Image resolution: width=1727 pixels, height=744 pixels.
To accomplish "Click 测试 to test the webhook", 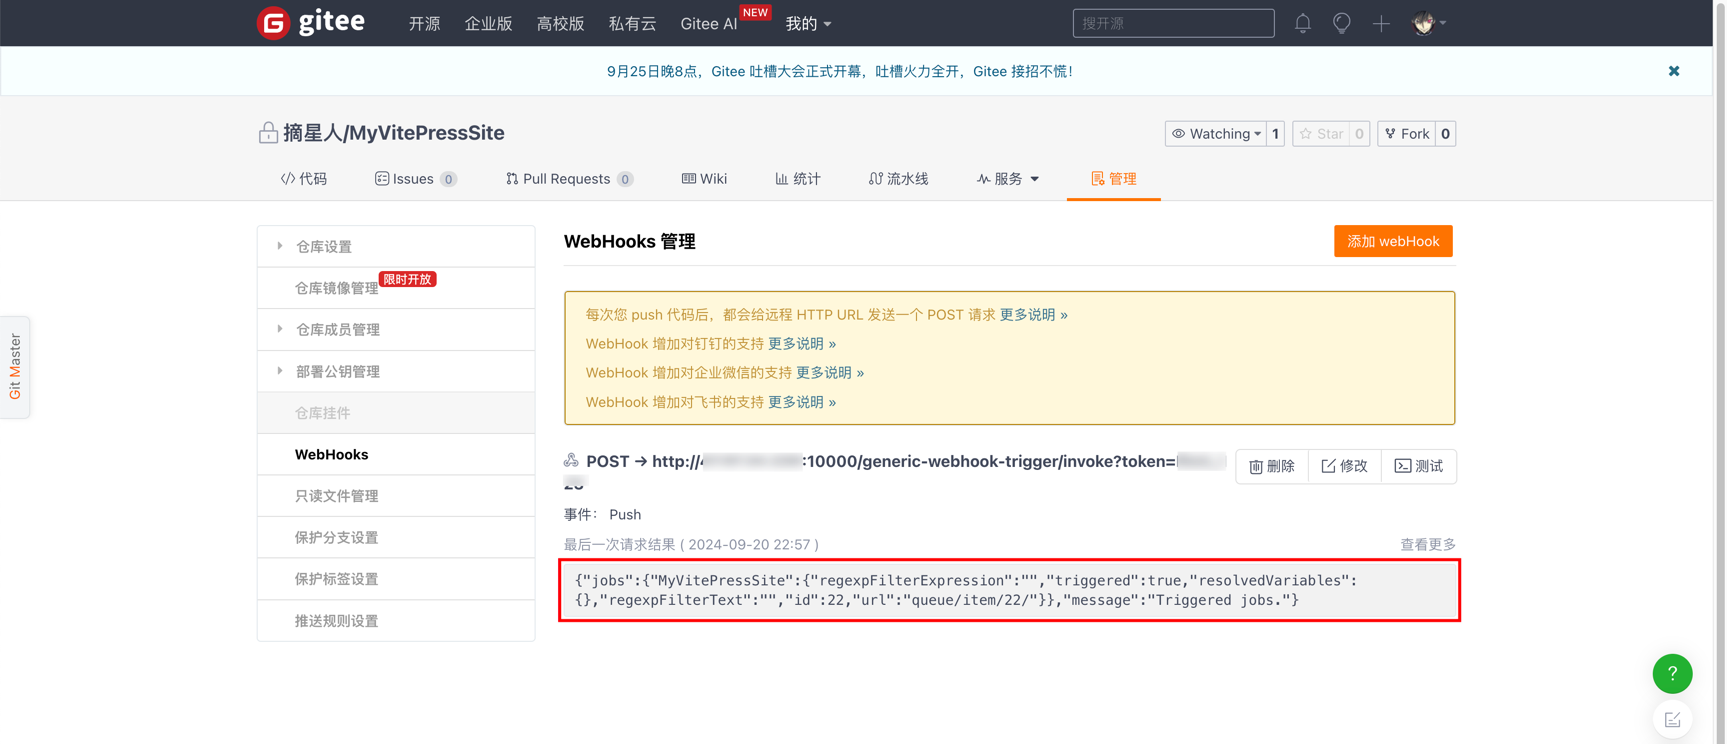I will 1418,466.
